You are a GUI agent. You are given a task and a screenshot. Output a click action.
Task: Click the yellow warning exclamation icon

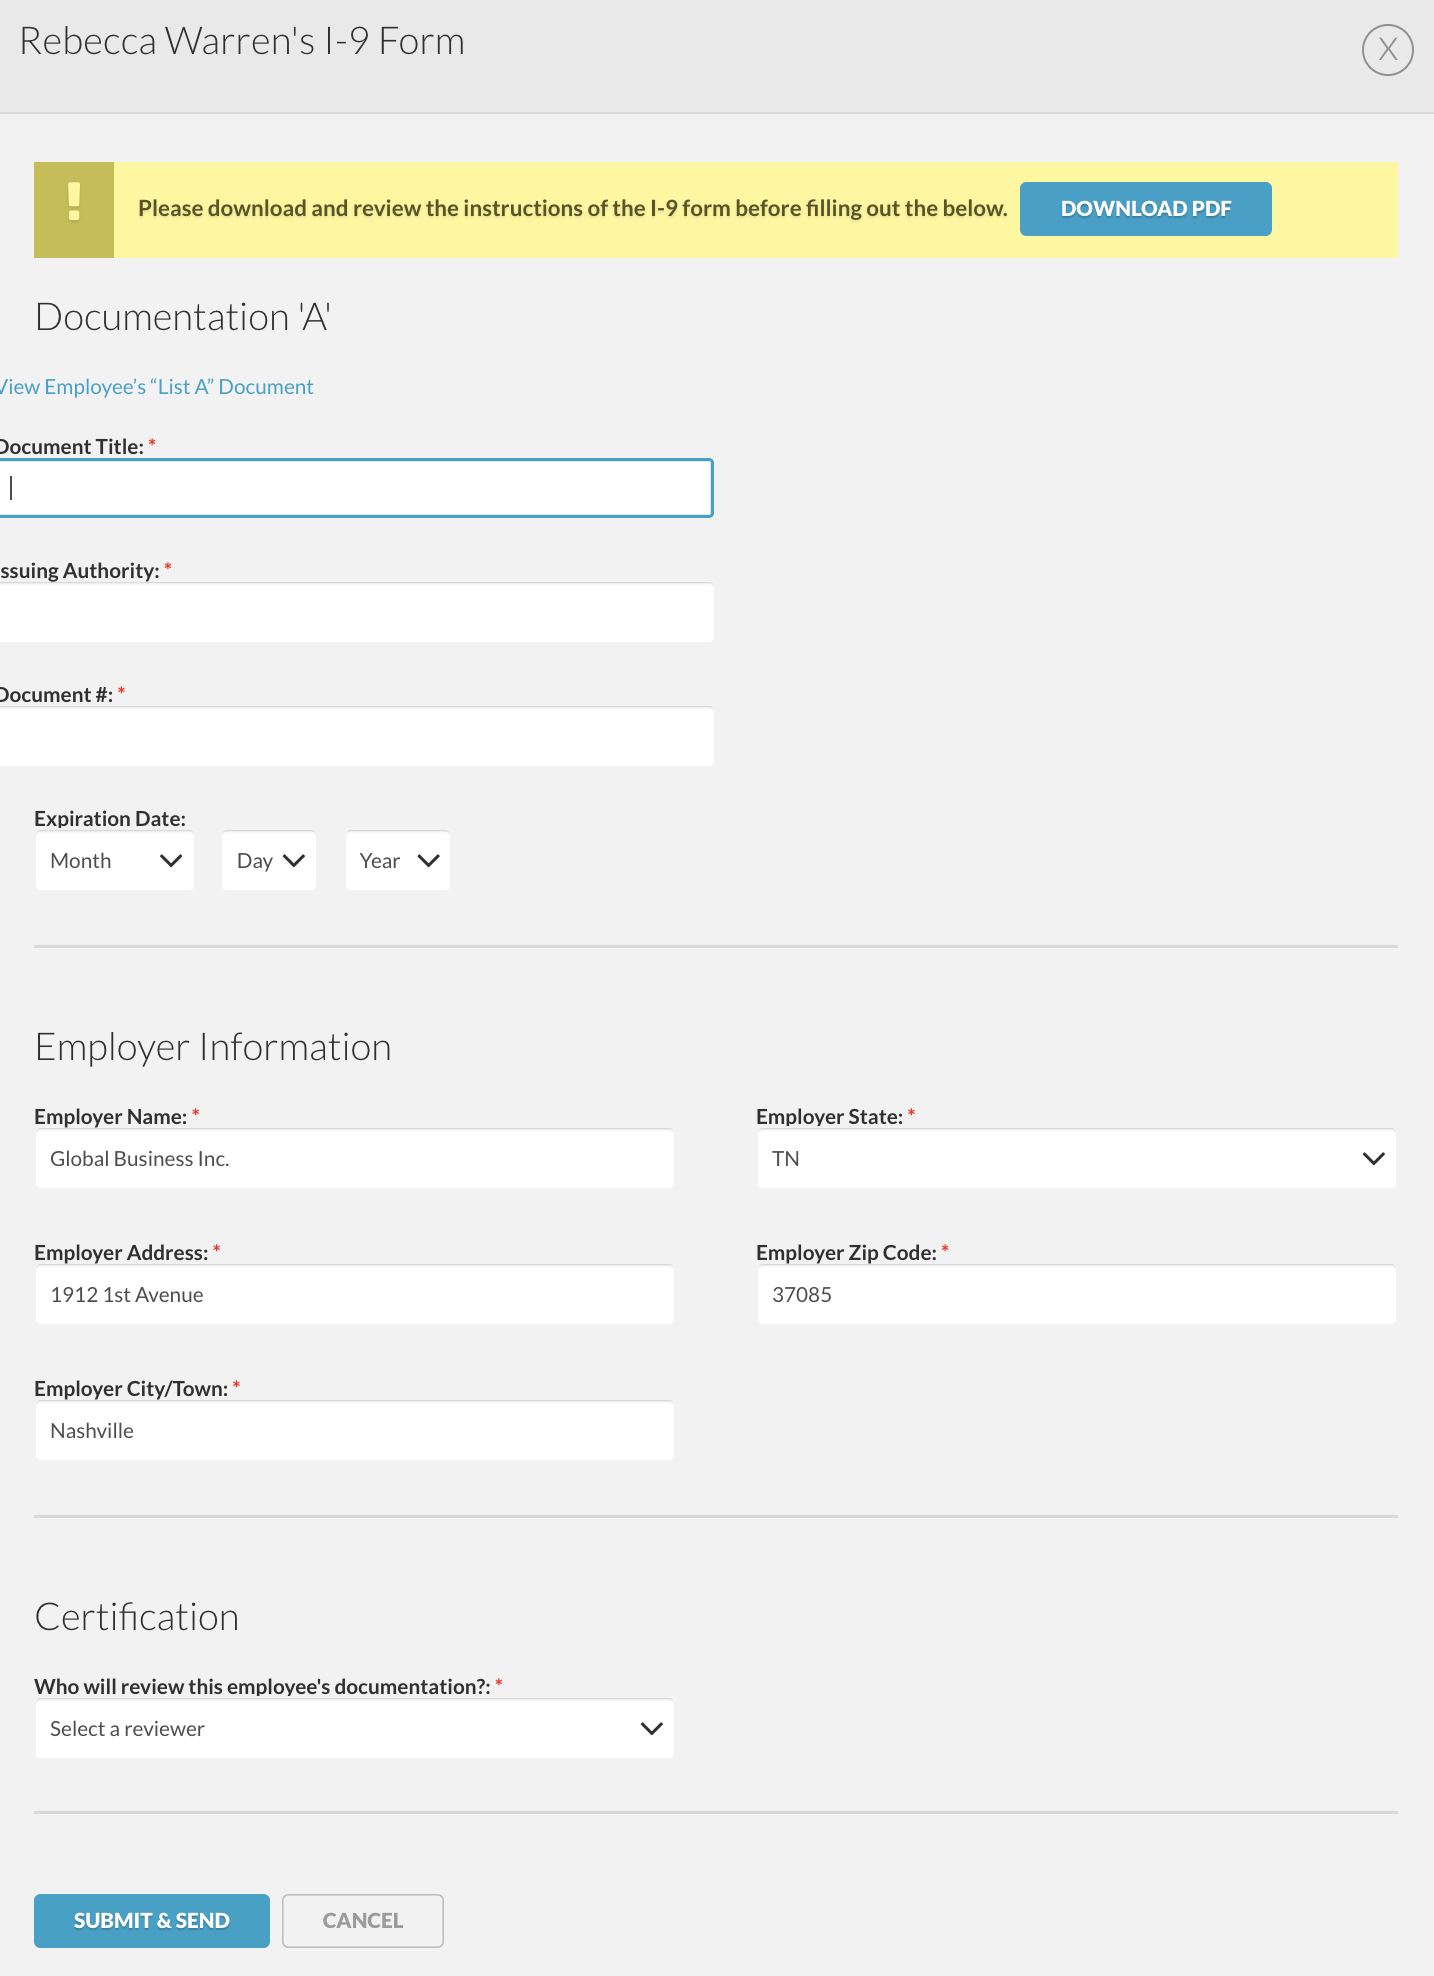[74, 209]
